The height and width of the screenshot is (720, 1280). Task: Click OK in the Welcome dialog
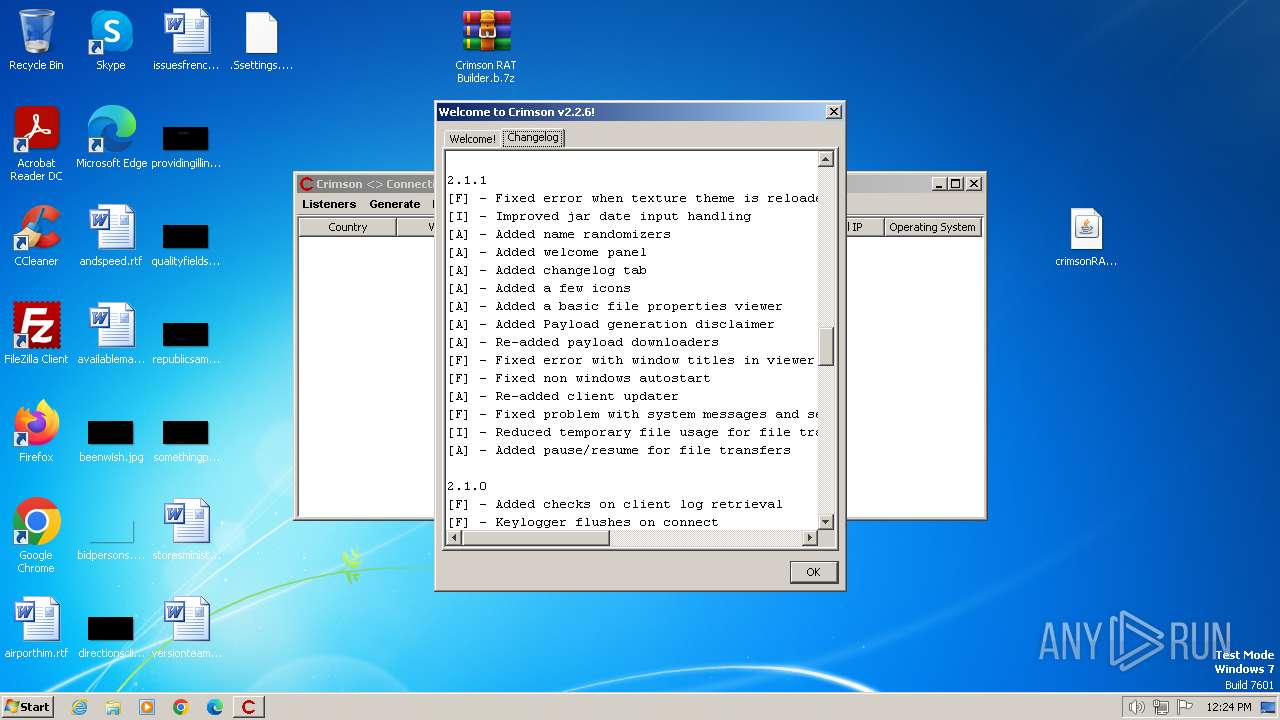pyautogui.click(x=813, y=572)
